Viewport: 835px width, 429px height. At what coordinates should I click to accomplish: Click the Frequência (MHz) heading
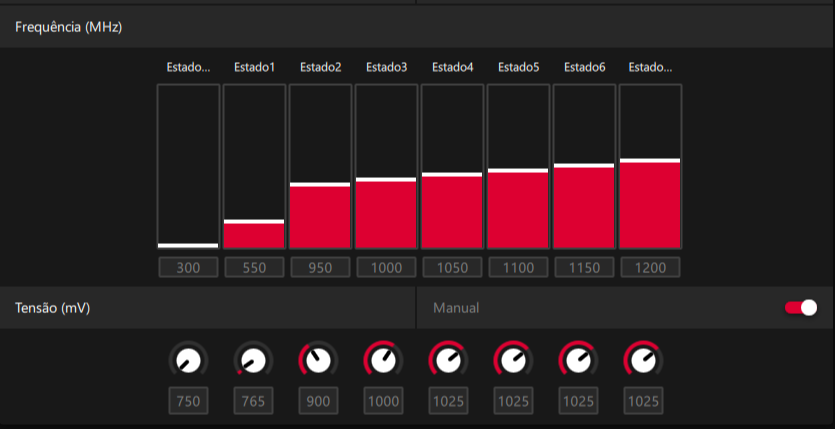[x=69, y=27]
